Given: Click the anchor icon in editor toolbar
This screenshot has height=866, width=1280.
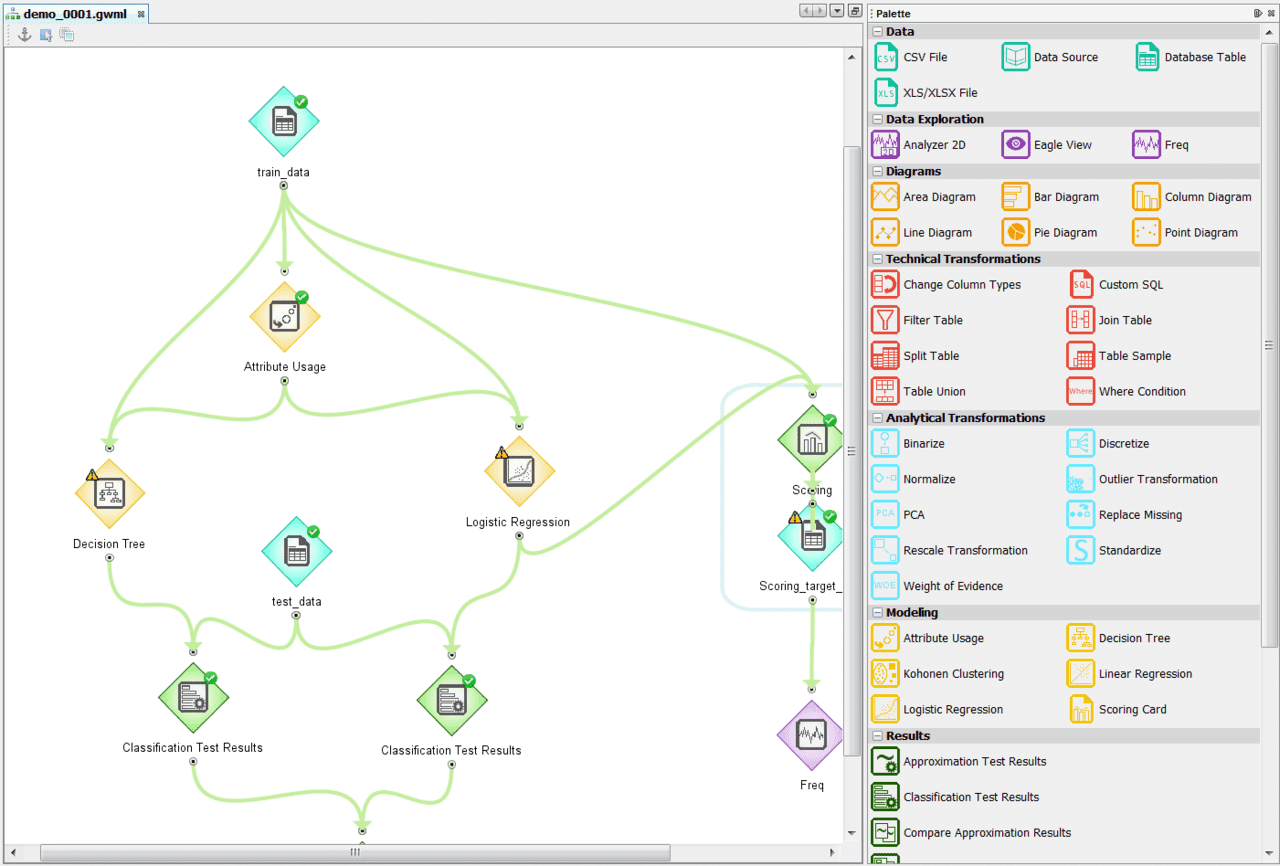Looking at the screenshot, I should (25, 35).
